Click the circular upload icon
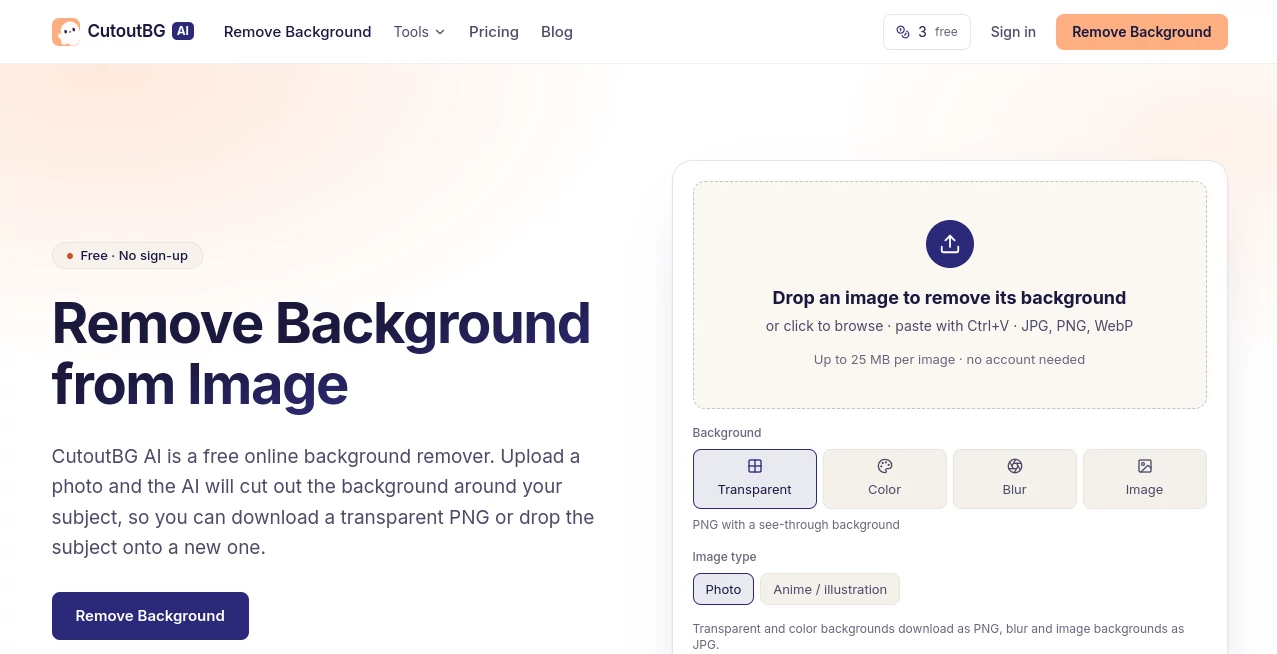 point(950,244)
